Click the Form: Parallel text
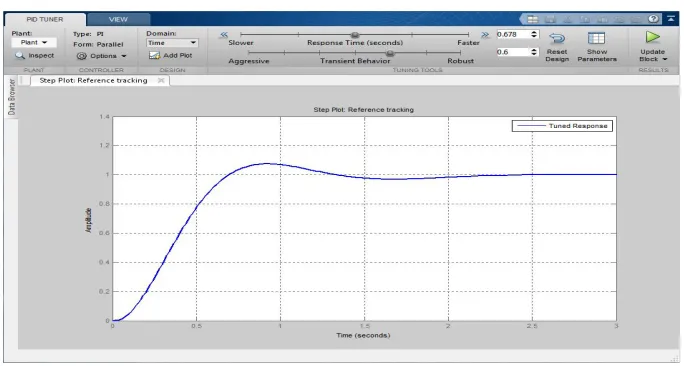The height and width of the screenshot is (366, 684). [x=98, y=44]
